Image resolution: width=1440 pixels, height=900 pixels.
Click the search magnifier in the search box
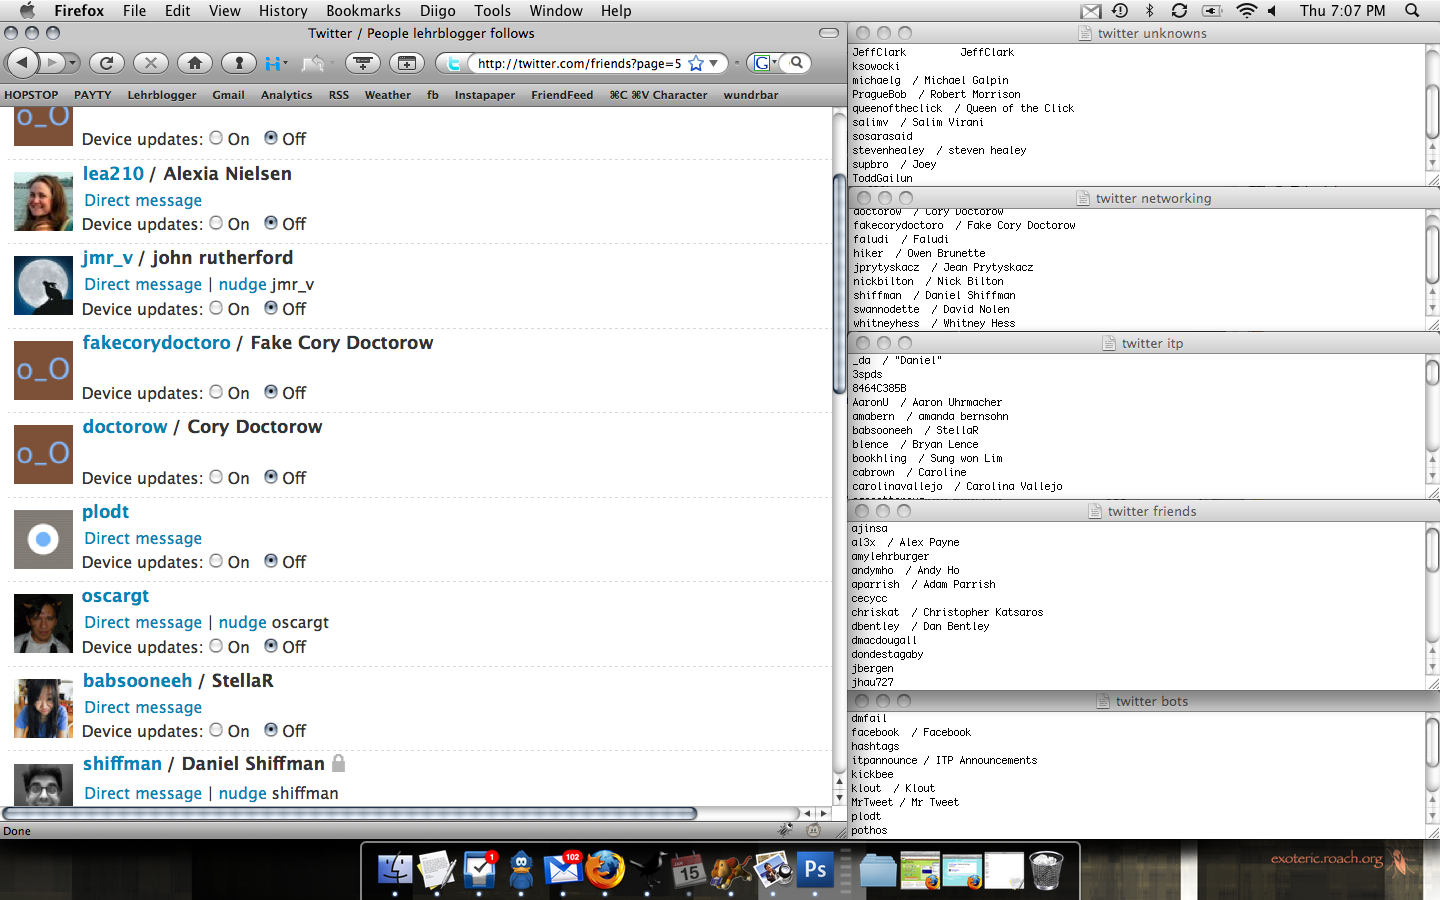(x=797, y=63)
